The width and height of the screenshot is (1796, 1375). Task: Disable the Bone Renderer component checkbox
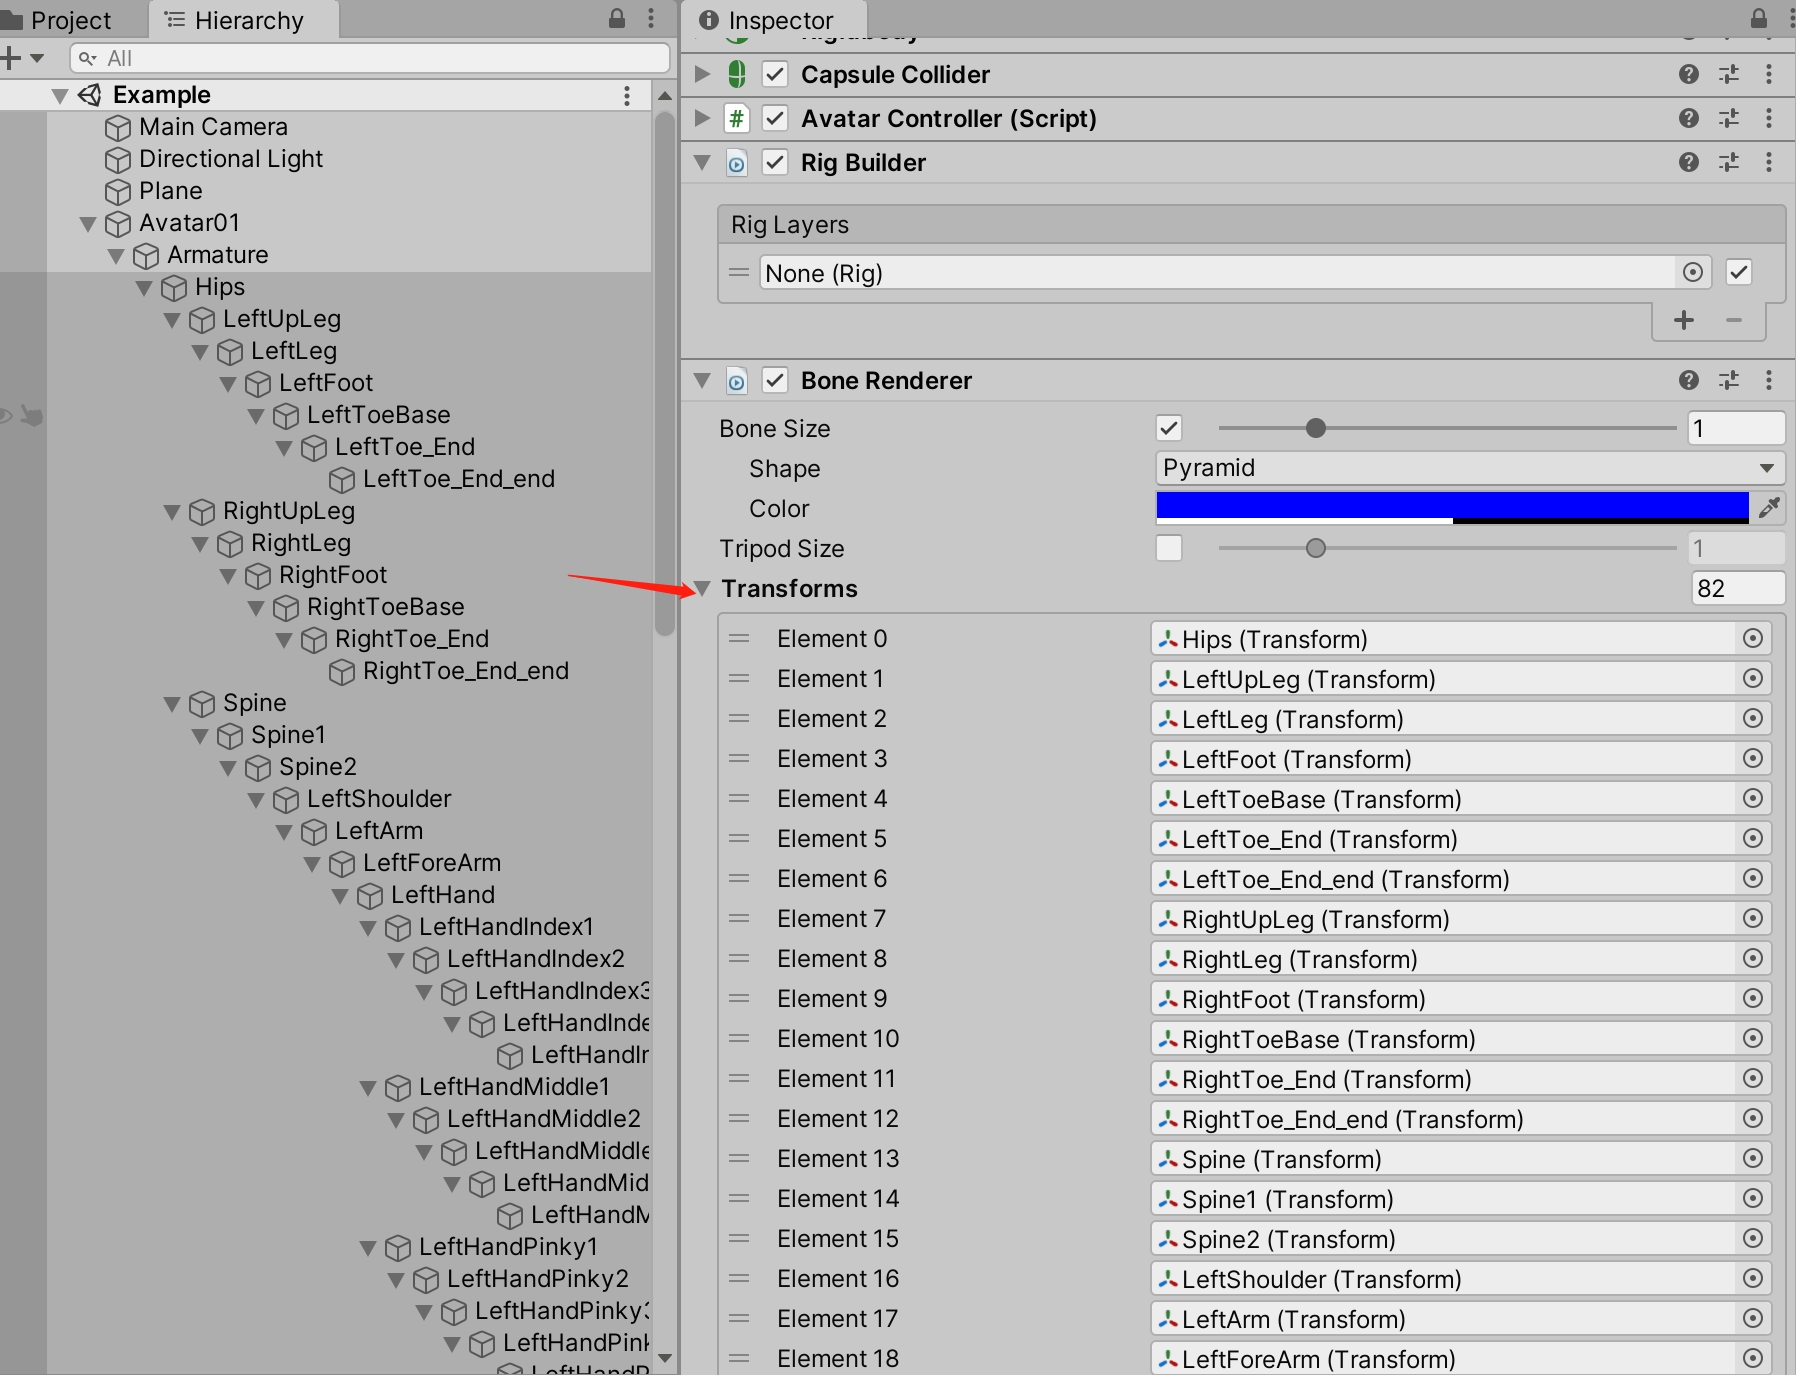[x=774, y=380]
